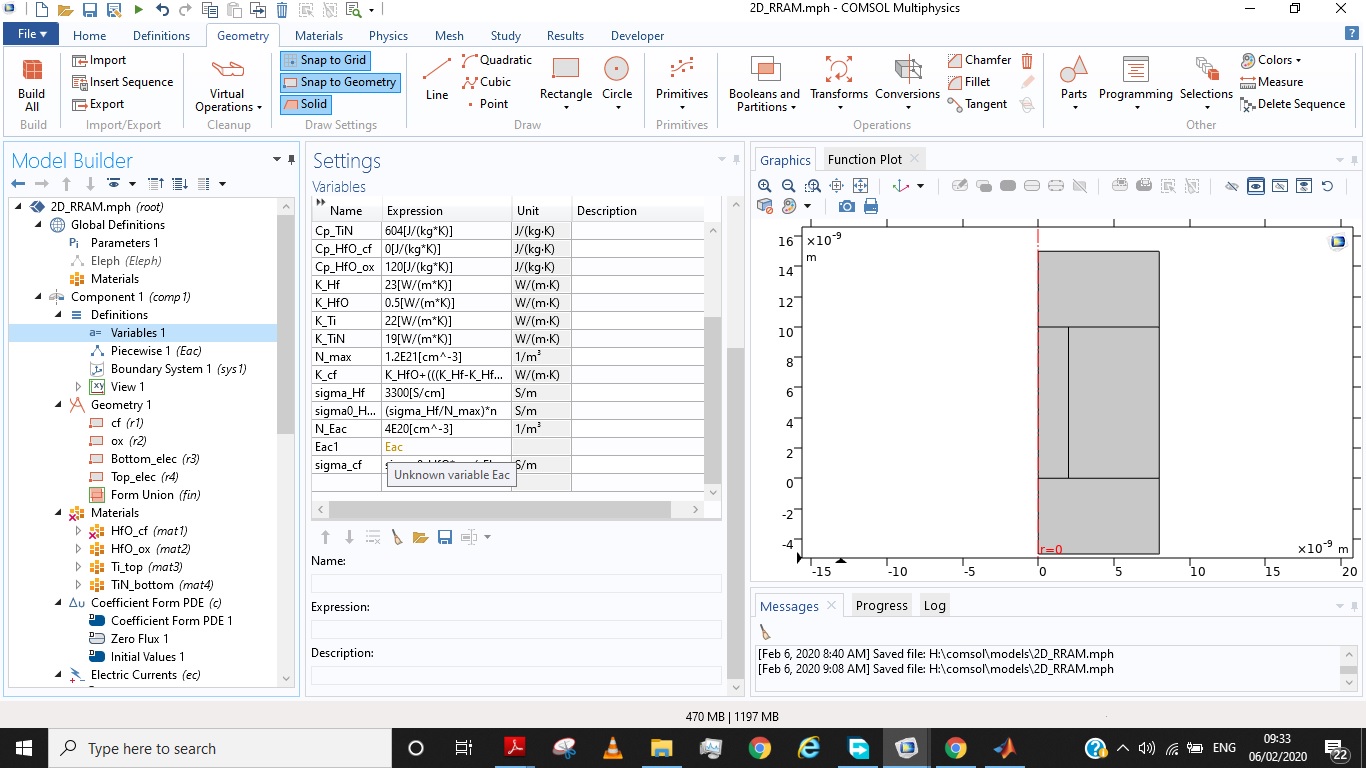Switch to the Materials ribbon tab
Viewport: 1366px width, 768px height.
pyautogui.click(x=319, y=36)
